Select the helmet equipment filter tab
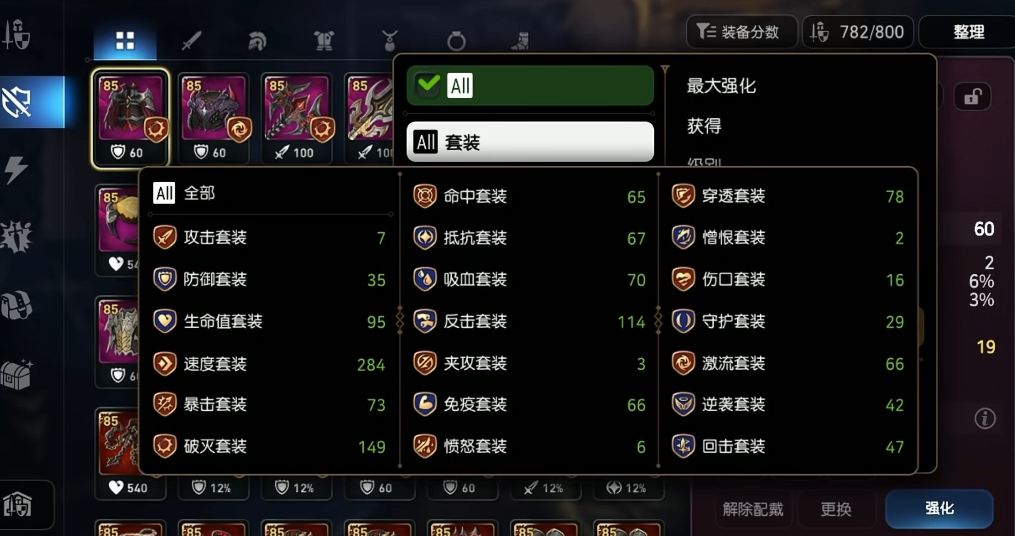This screenshot has width=1015, height=536. pos(257,41)
